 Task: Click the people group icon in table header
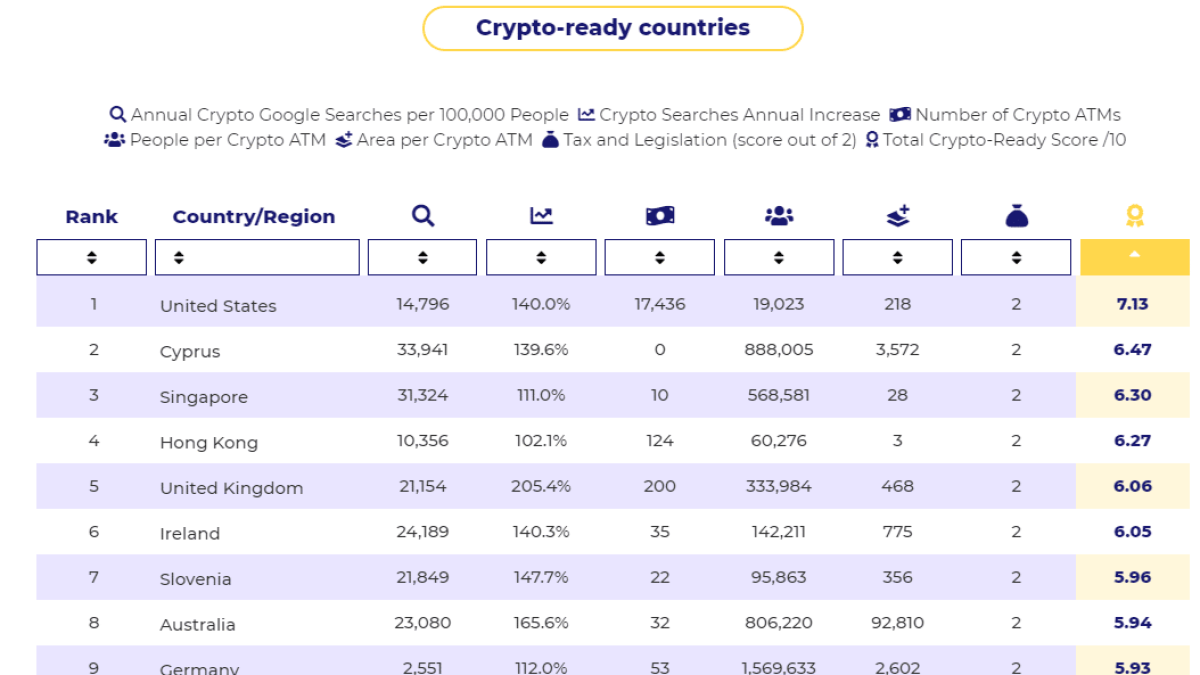(778, 216)
